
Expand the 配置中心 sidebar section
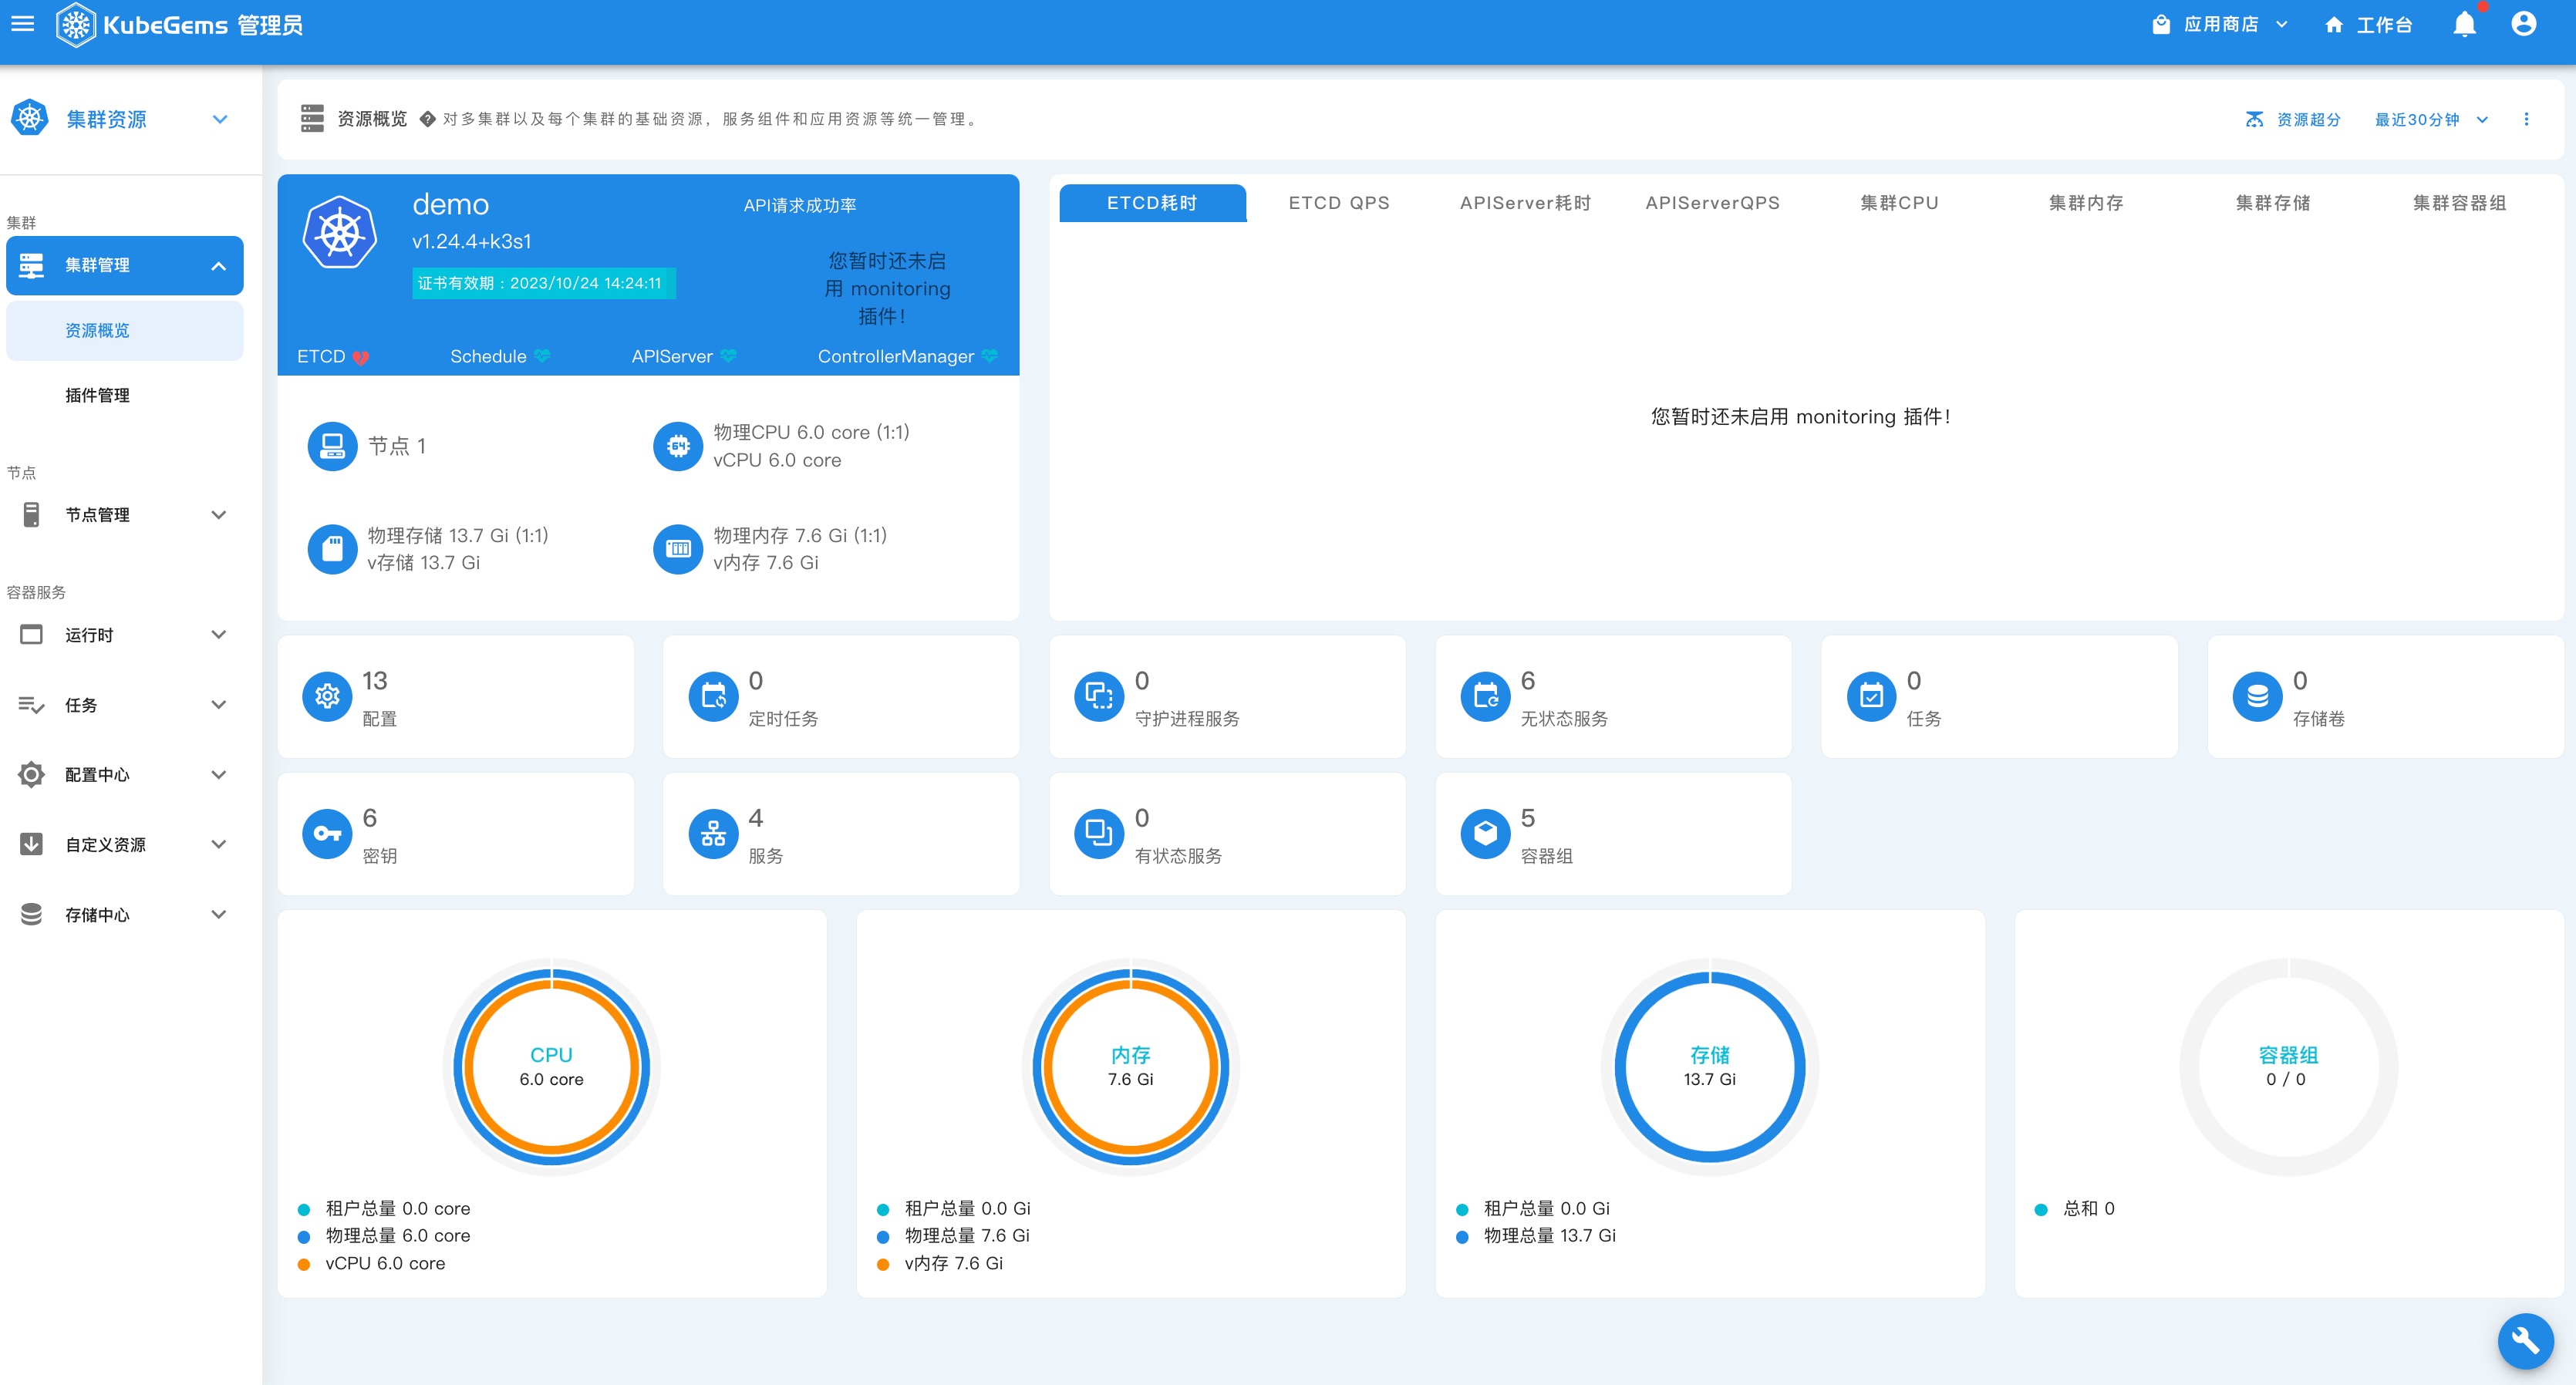219,775
